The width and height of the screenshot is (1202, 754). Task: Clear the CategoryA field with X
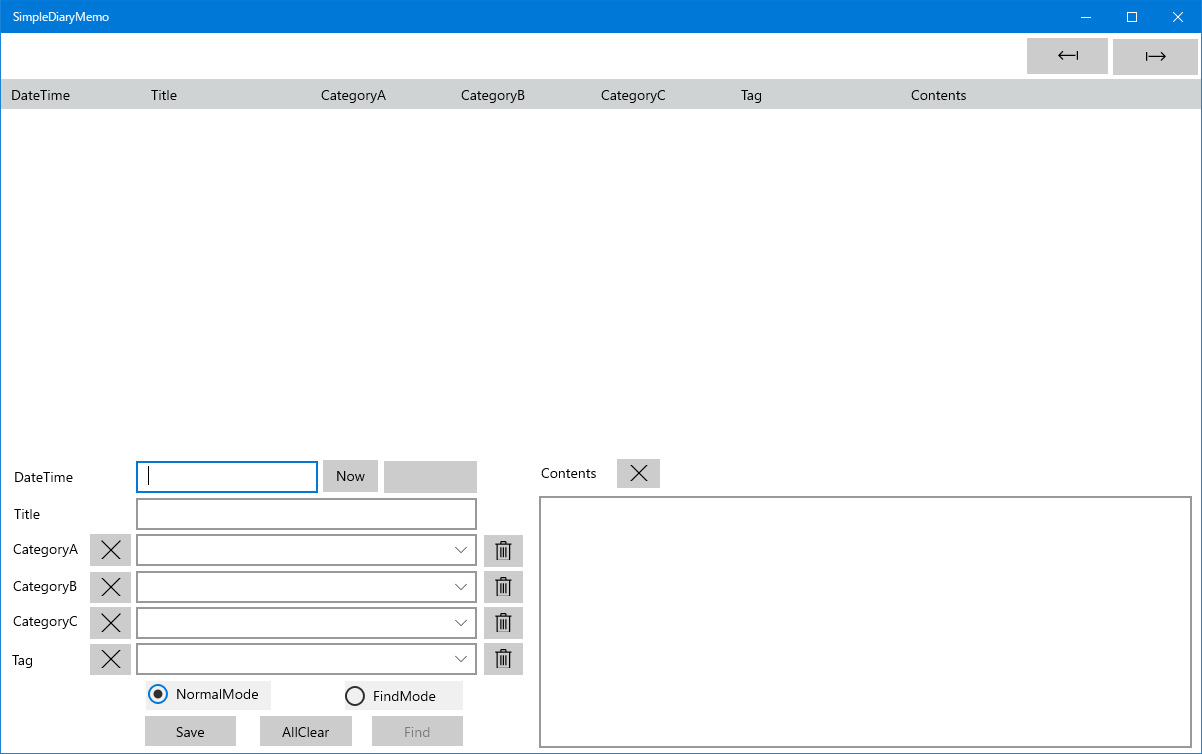(110, 550)
